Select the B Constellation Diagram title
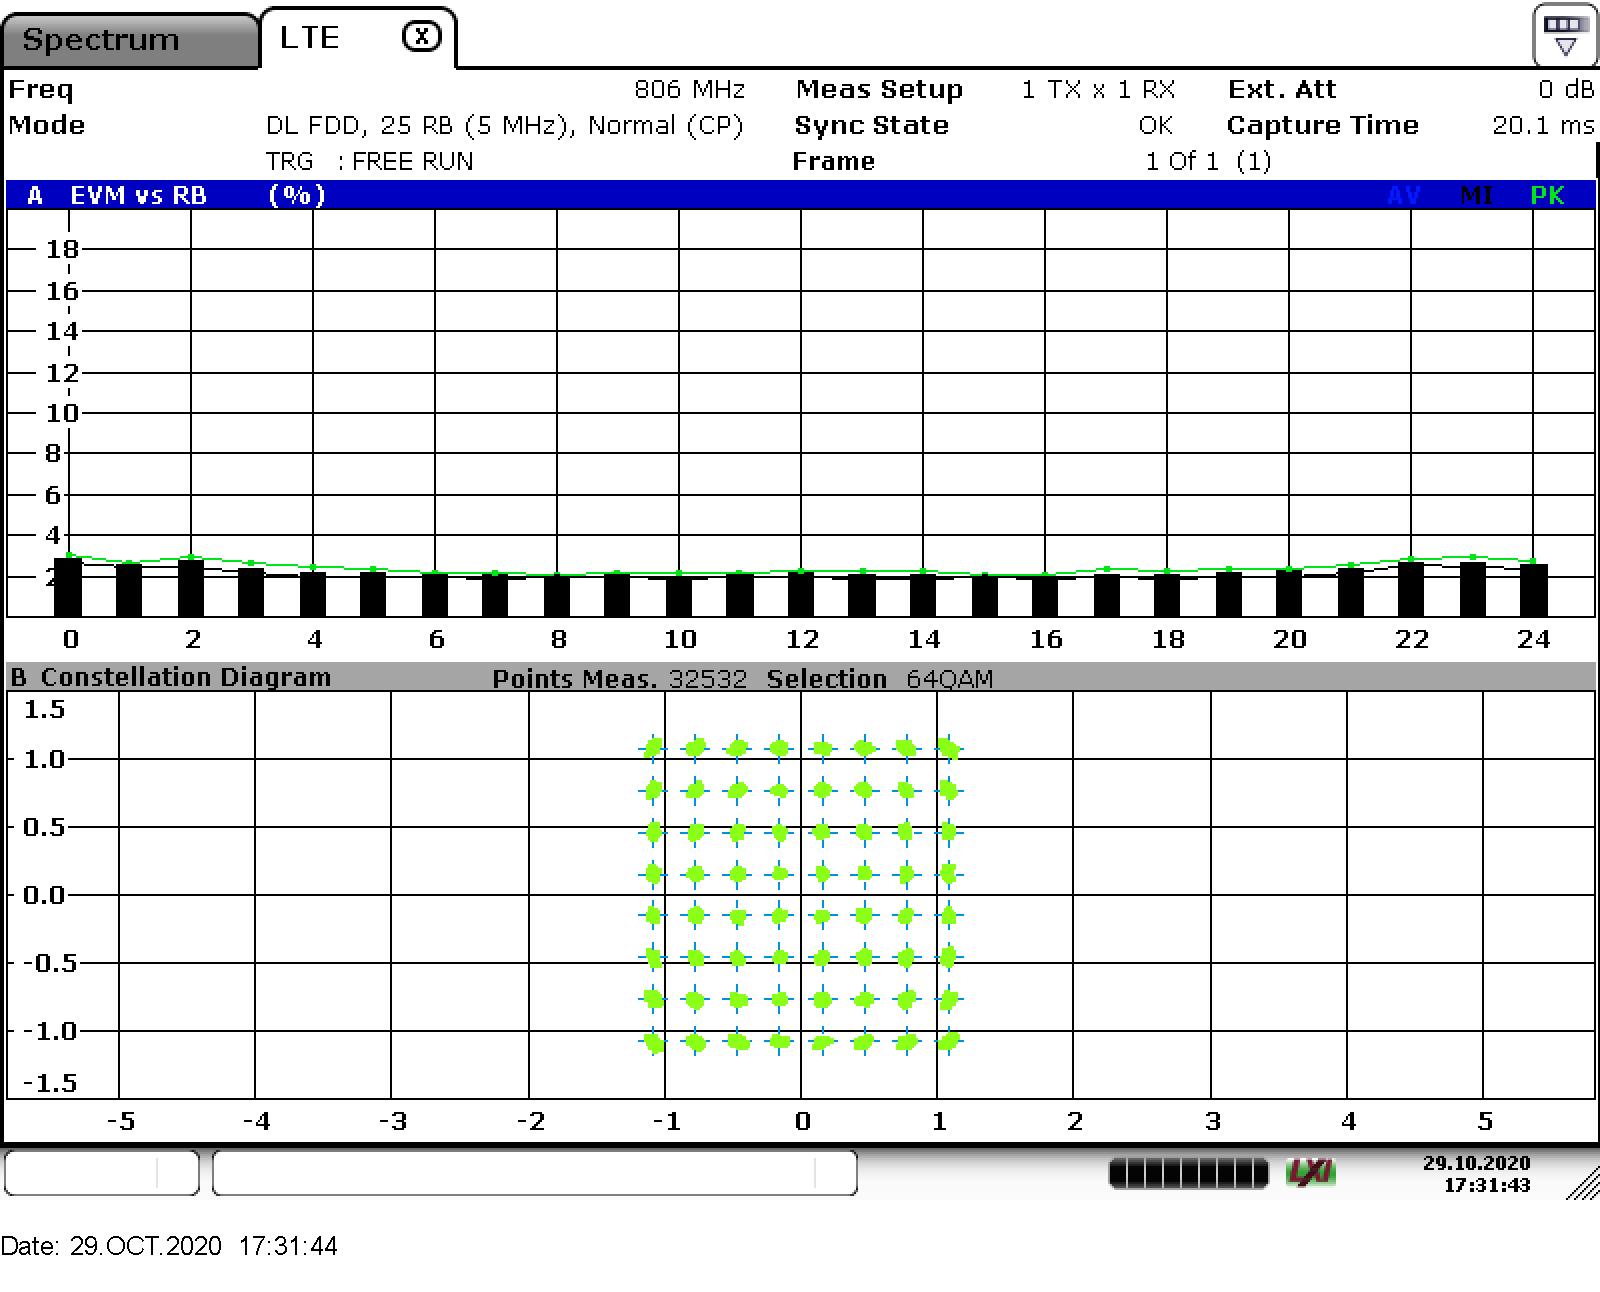This screenshot has width=1600, height=1292. pyautogui.click(x=171, y=677)
